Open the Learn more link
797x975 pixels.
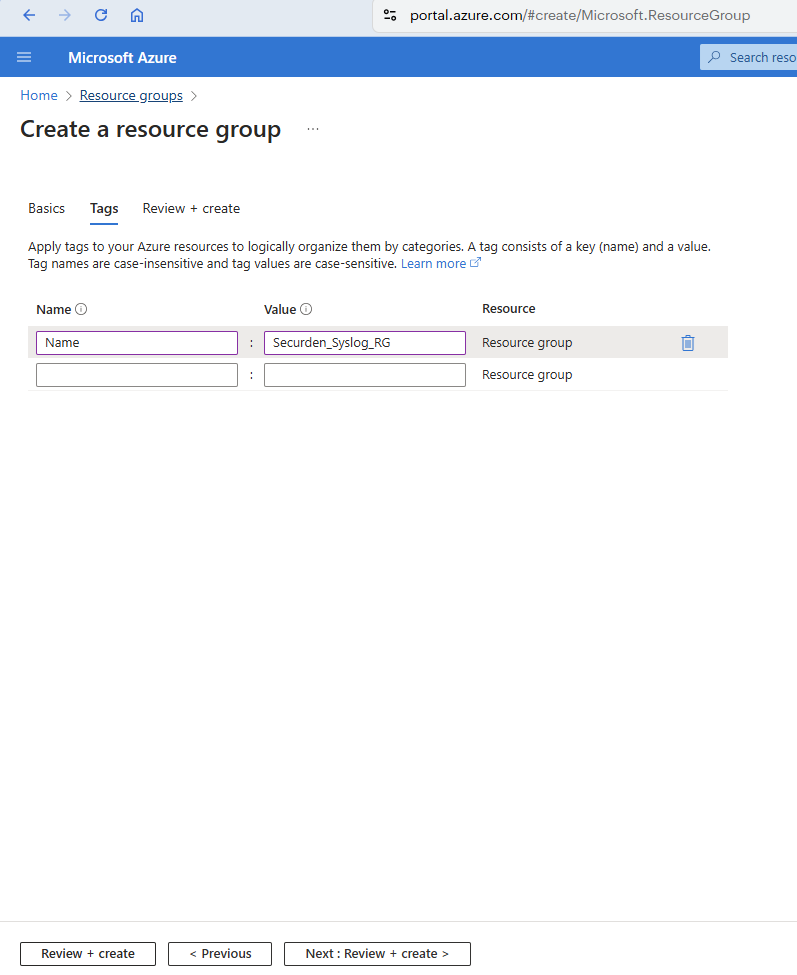pyautogui.click(x=440, y=264)
